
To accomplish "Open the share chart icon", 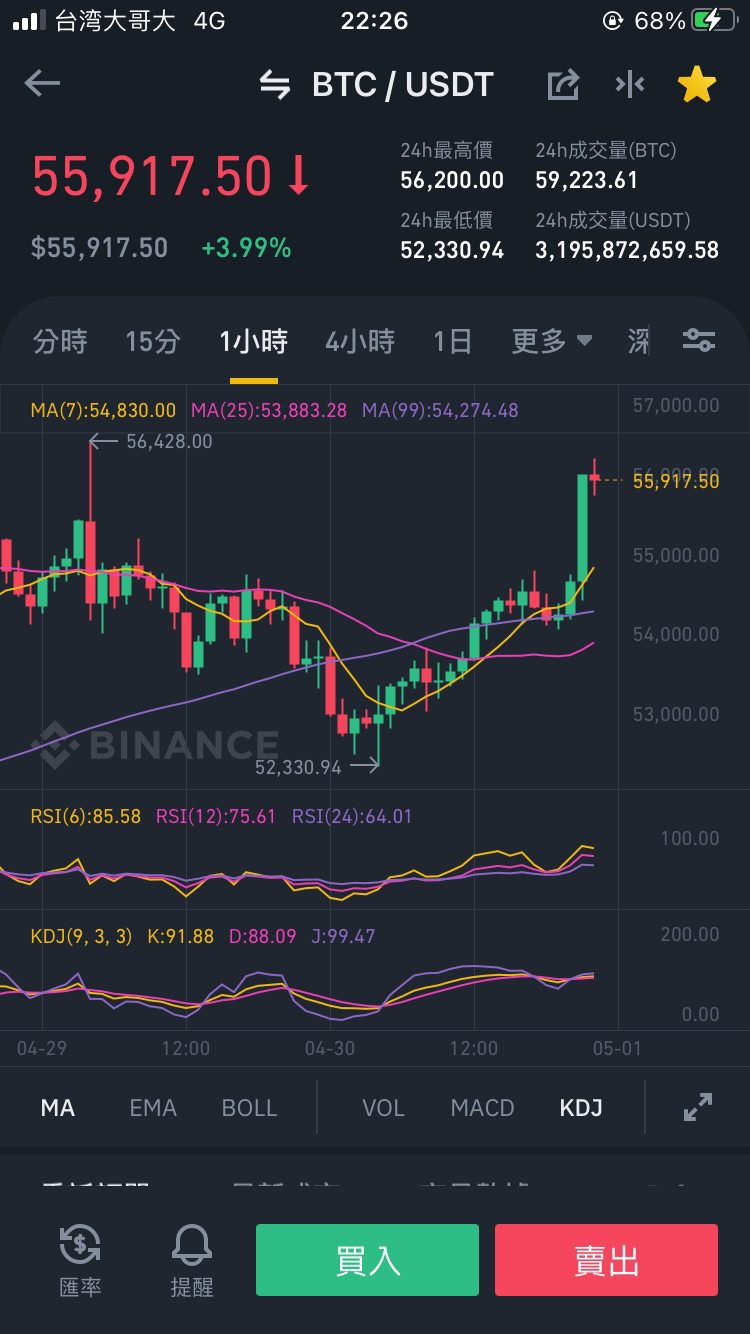I will [563, 85].
